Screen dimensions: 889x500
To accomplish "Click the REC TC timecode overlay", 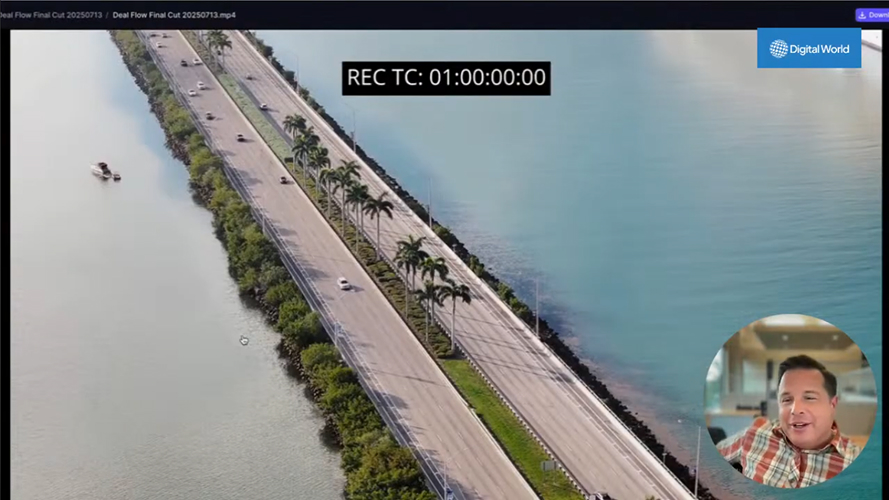I will 446,78.
